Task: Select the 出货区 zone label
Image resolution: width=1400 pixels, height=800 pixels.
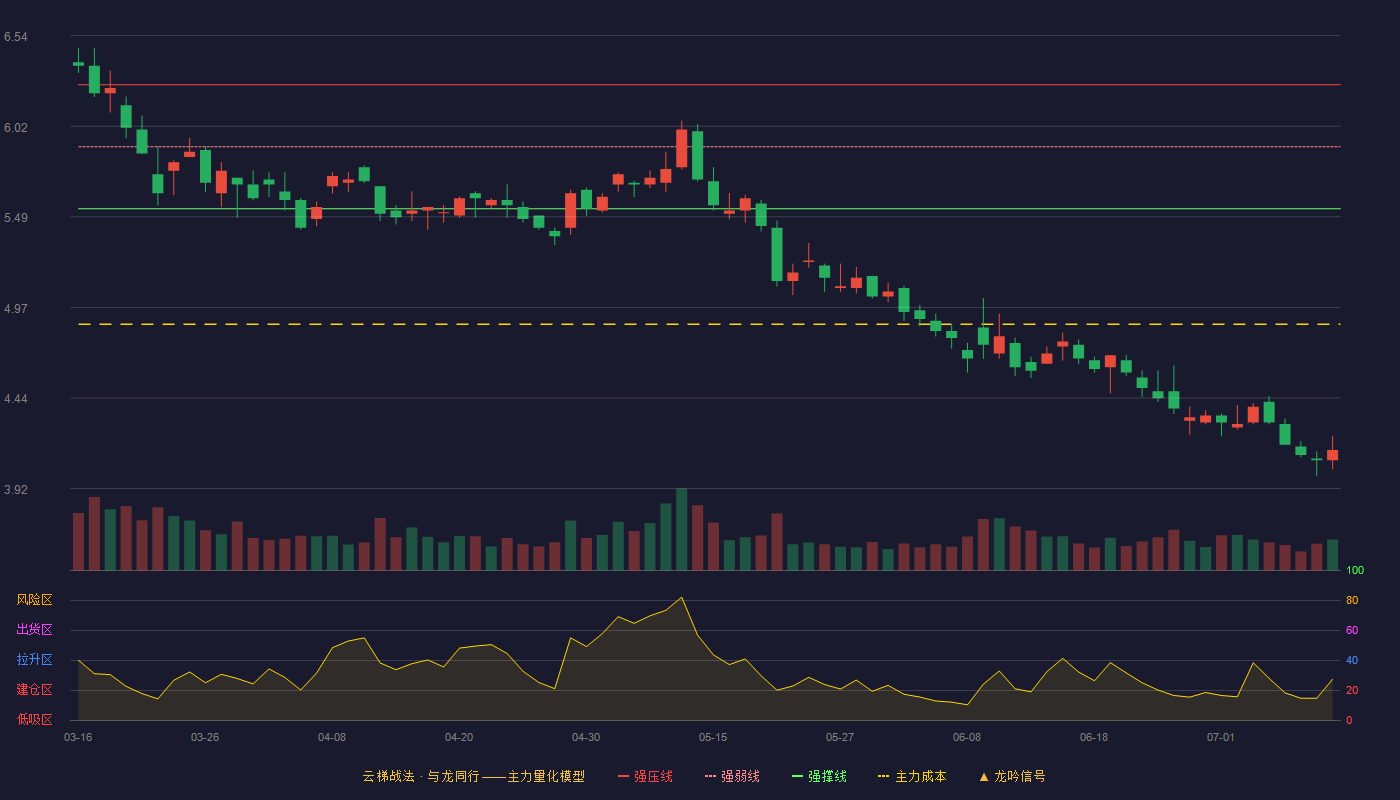Action: (x=34, y=630)
